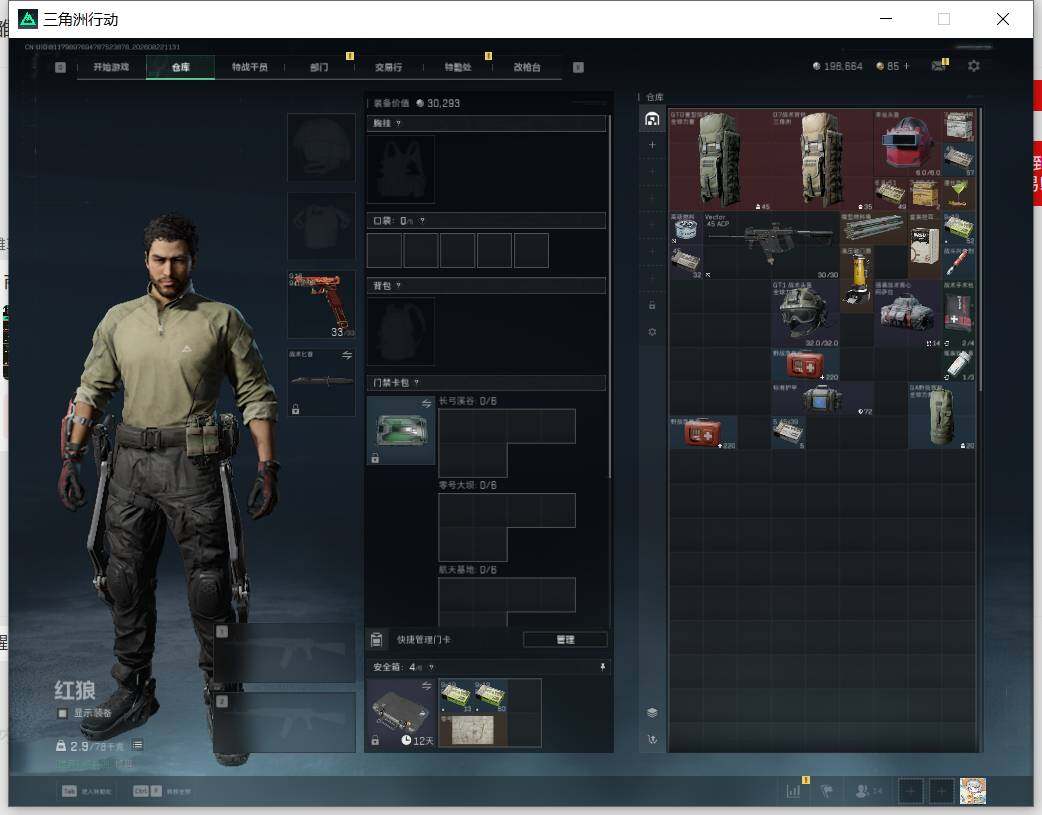Click the next-tab key icon right of 改枪台

(x=578, y=67)
